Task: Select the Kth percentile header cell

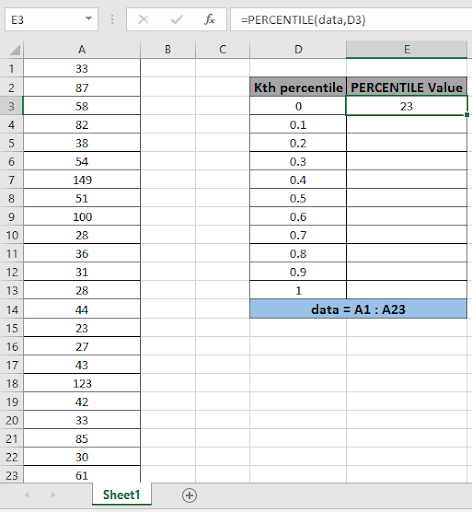Action: point(298,88)
